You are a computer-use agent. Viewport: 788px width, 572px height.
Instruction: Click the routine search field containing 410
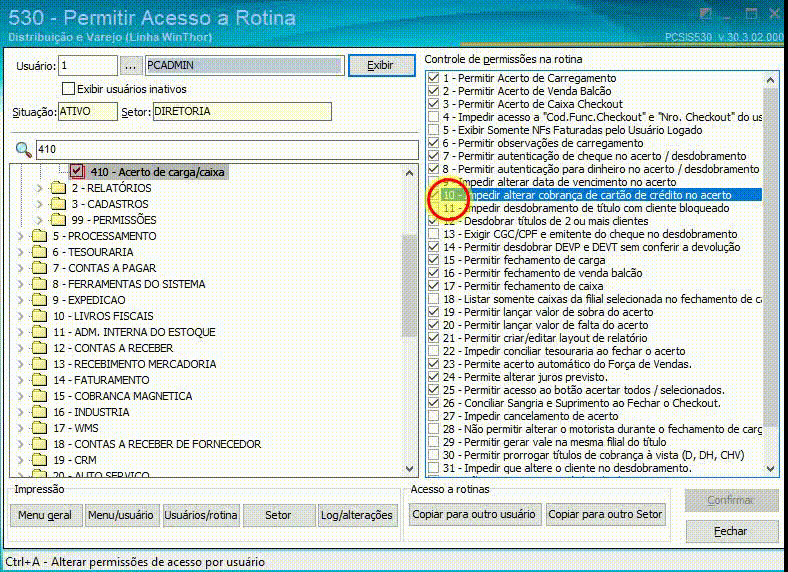[x=227, y=149]
